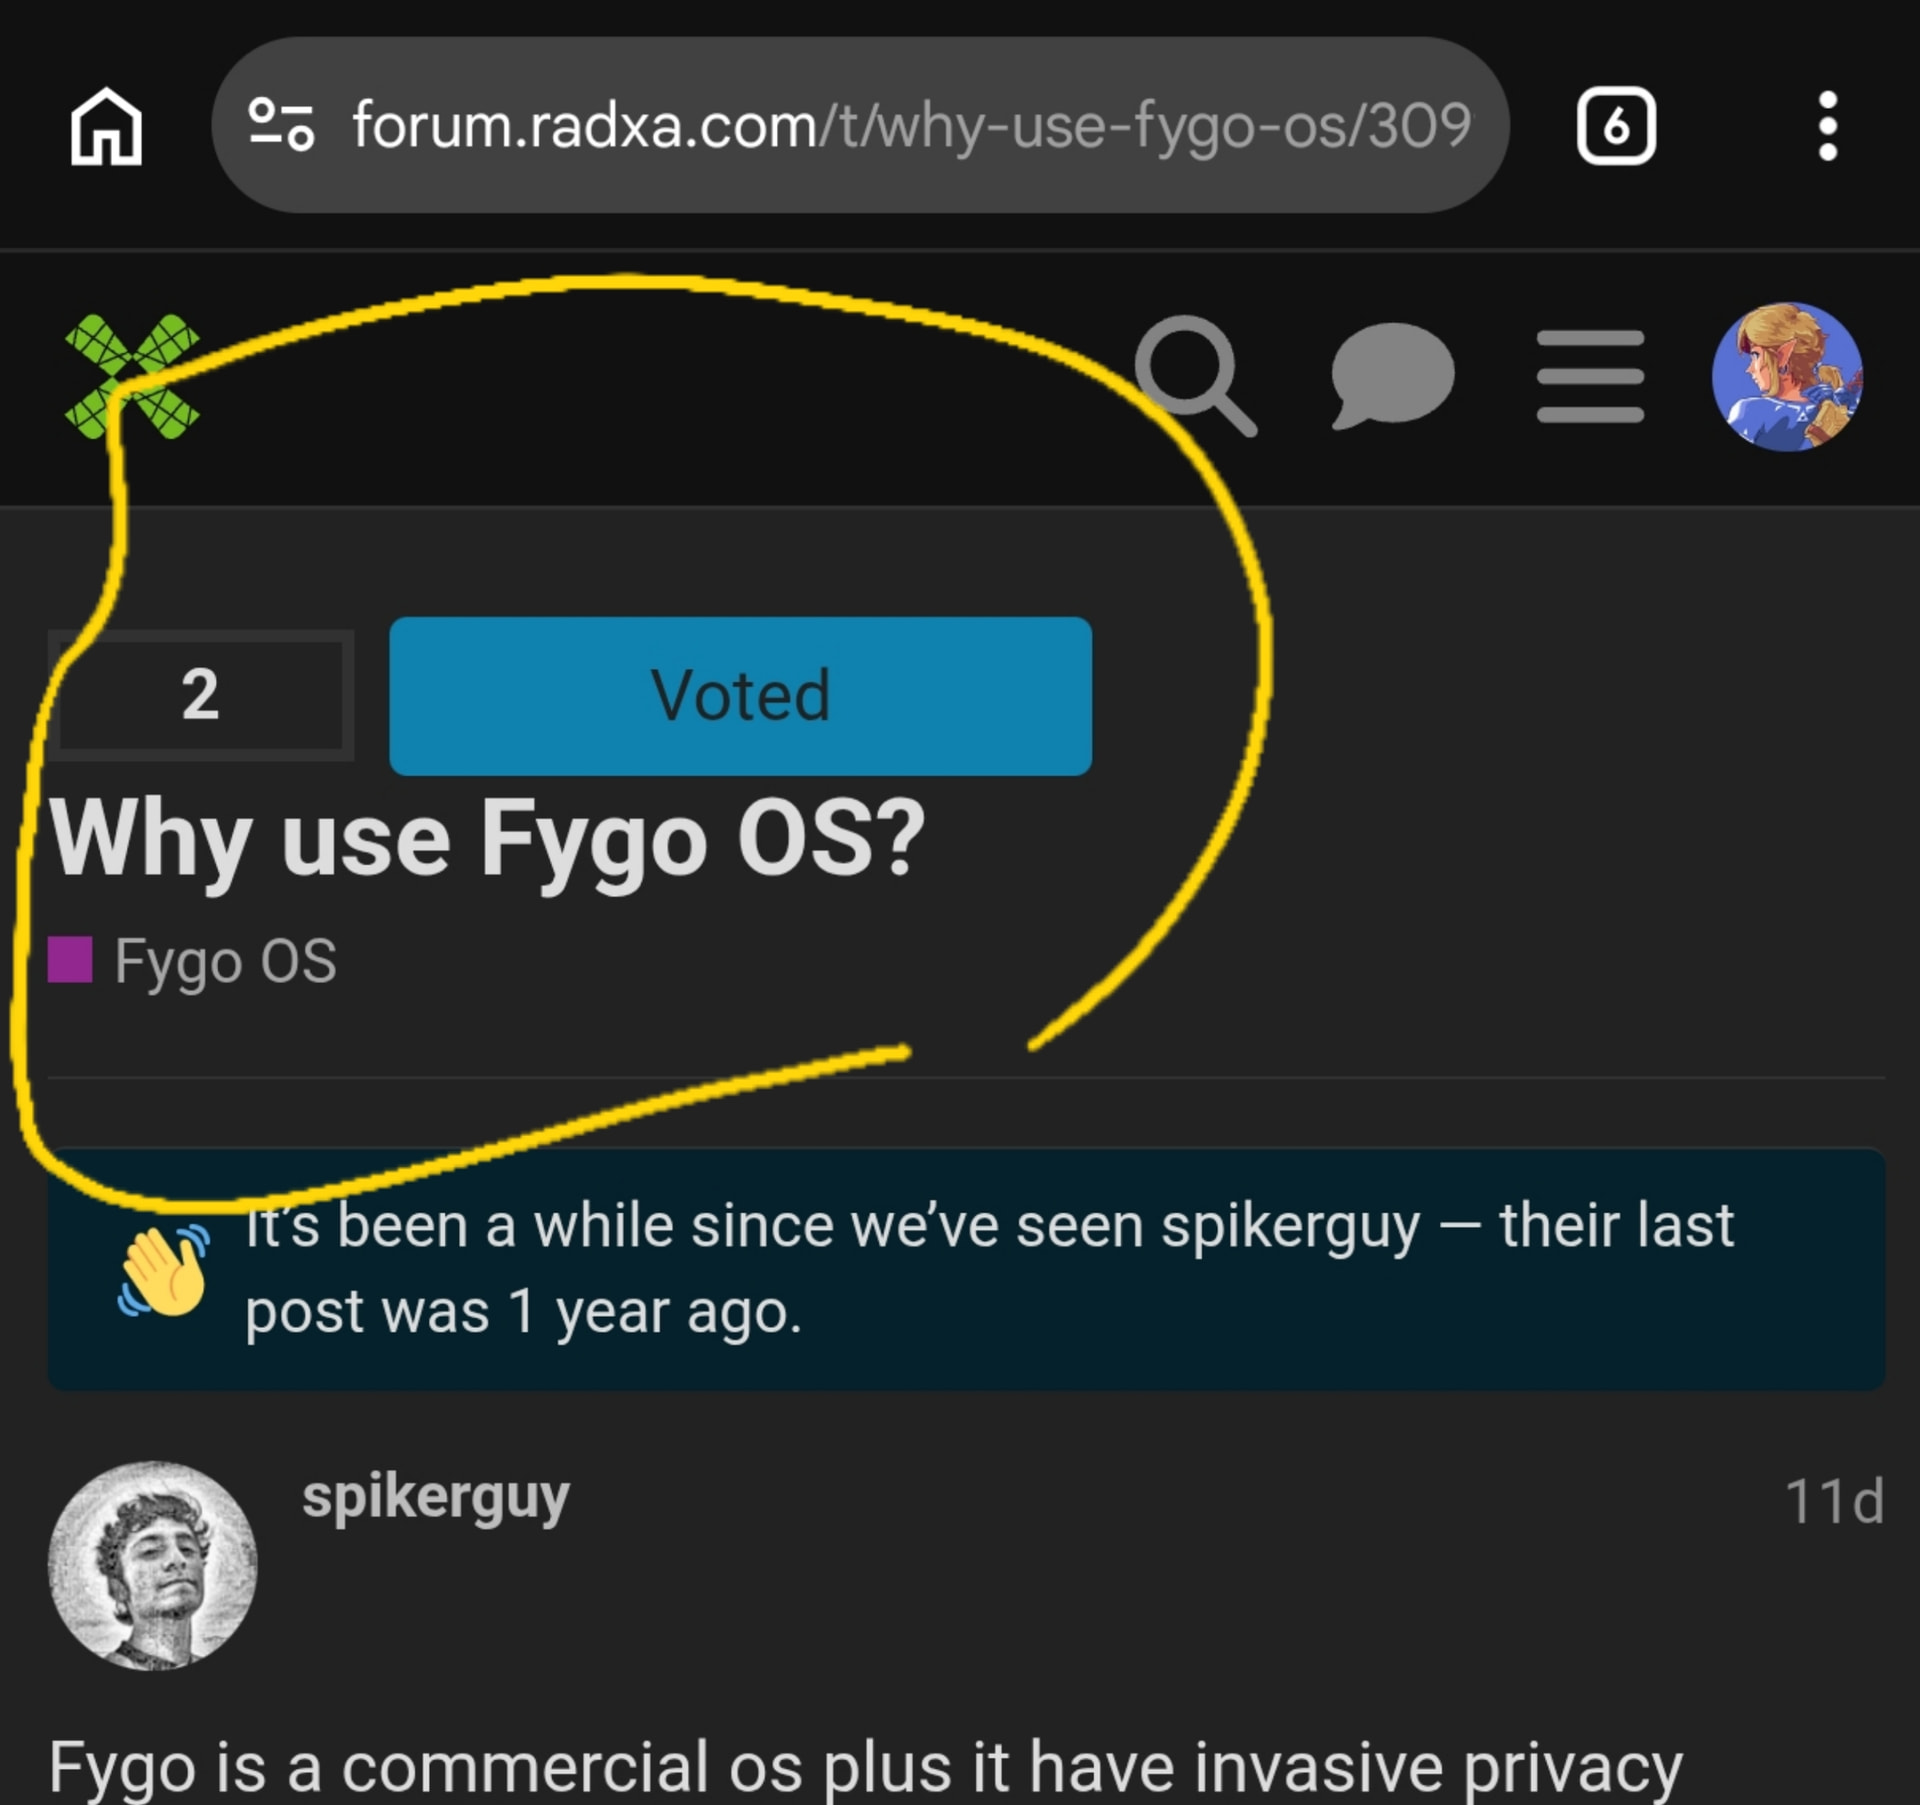View voters via the 2 count box

tap(200, 695)
